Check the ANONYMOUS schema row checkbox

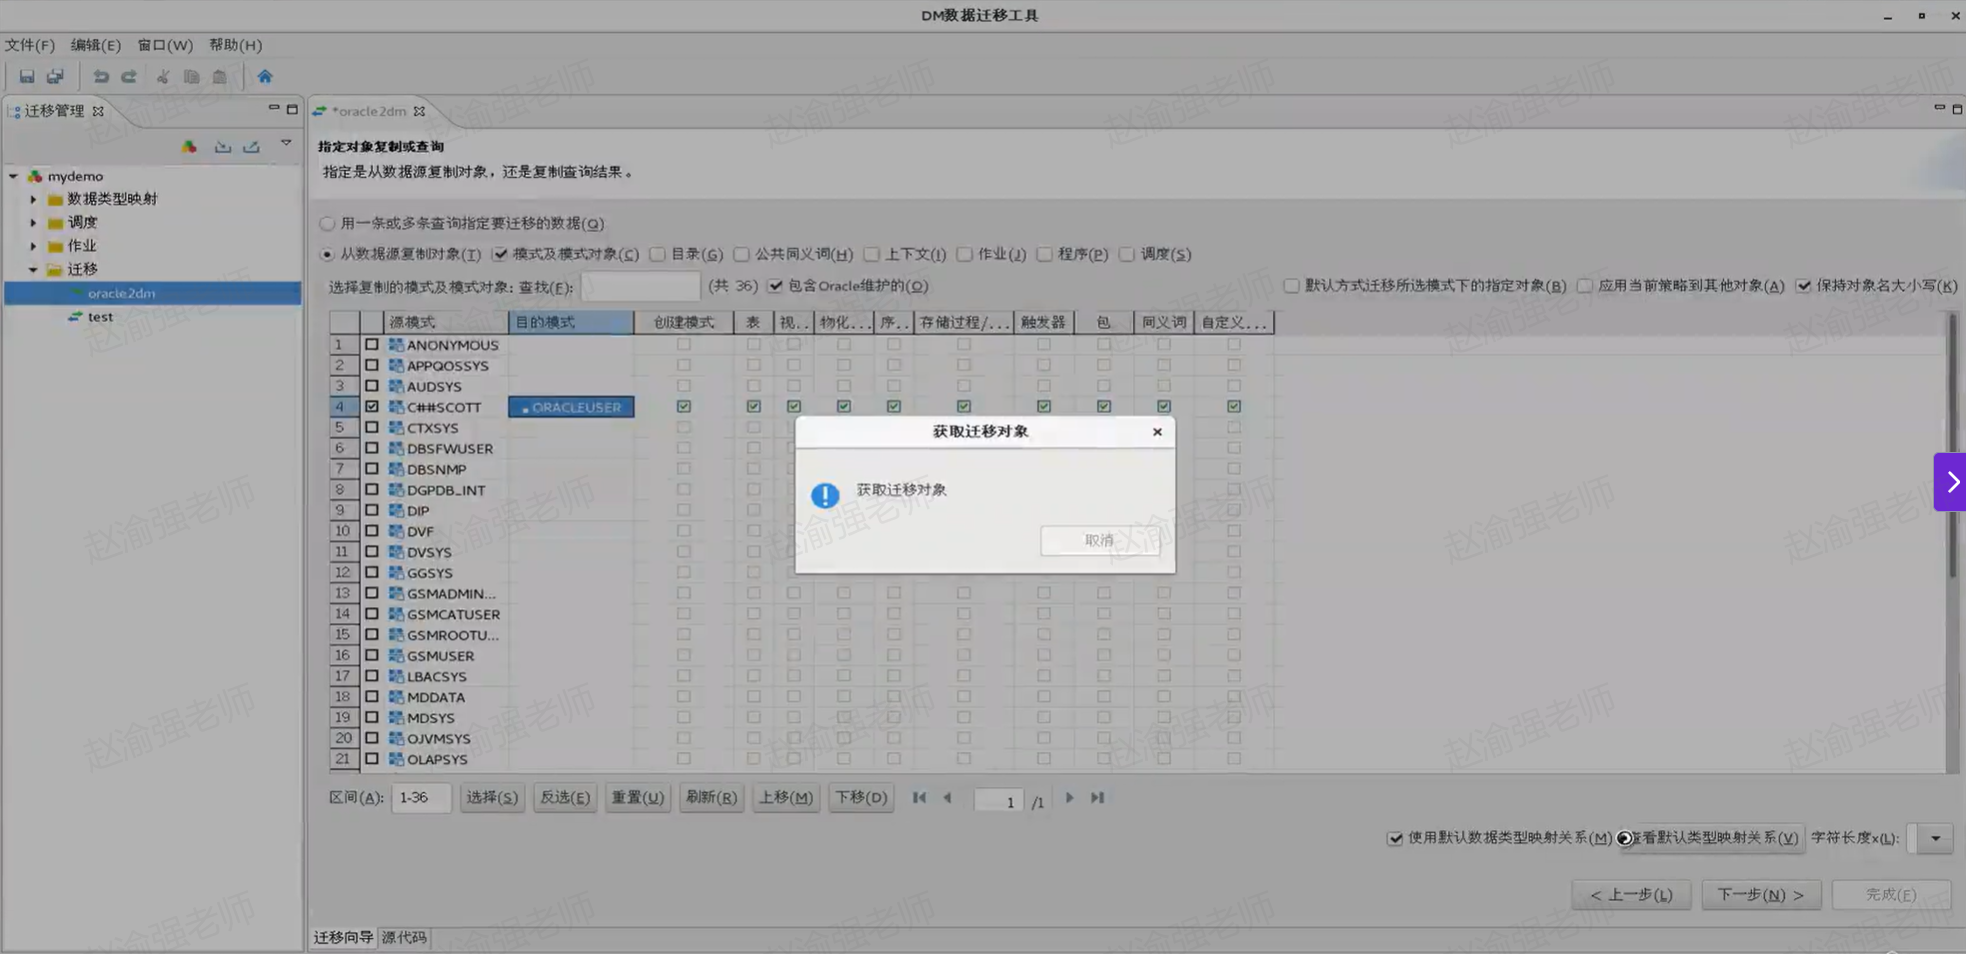click(x=372, y=344)
